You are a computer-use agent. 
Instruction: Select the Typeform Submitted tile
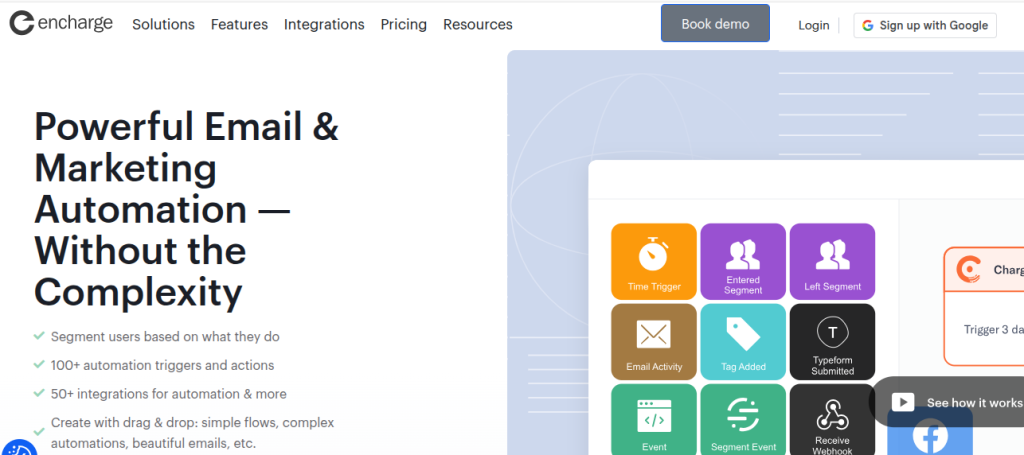(832, 341)
